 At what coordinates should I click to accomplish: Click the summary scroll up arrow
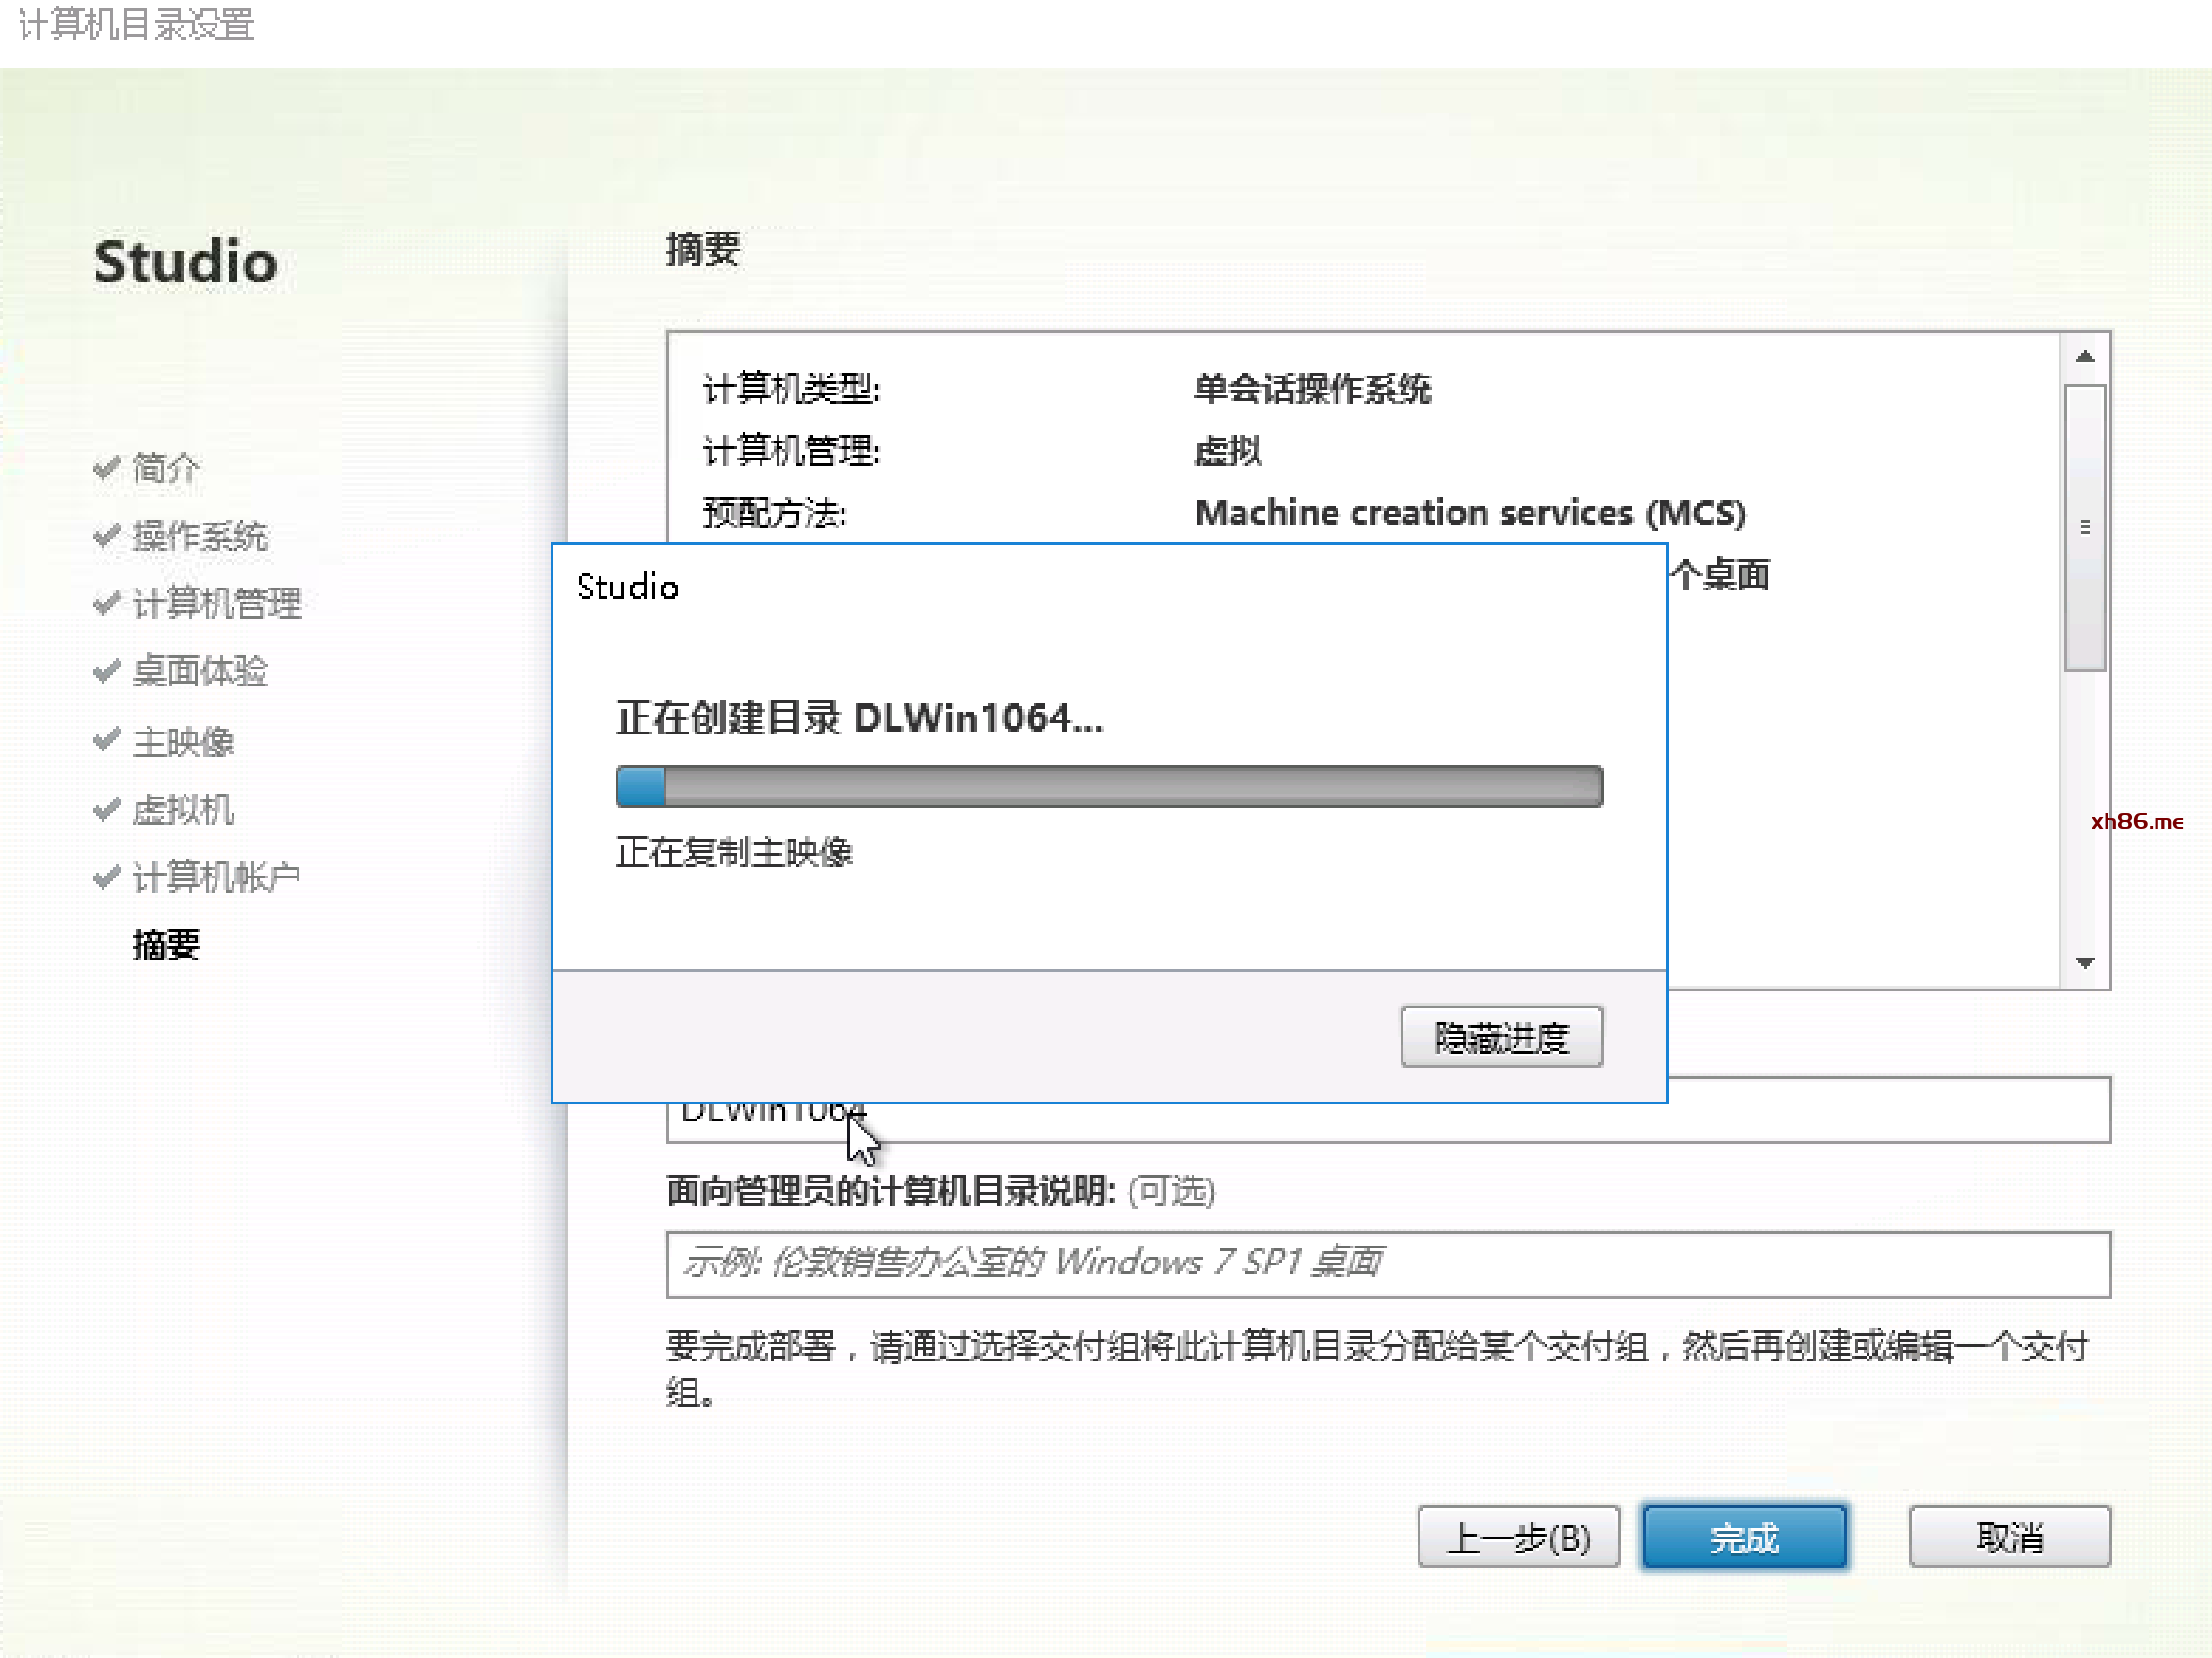tap(2085, 357)
